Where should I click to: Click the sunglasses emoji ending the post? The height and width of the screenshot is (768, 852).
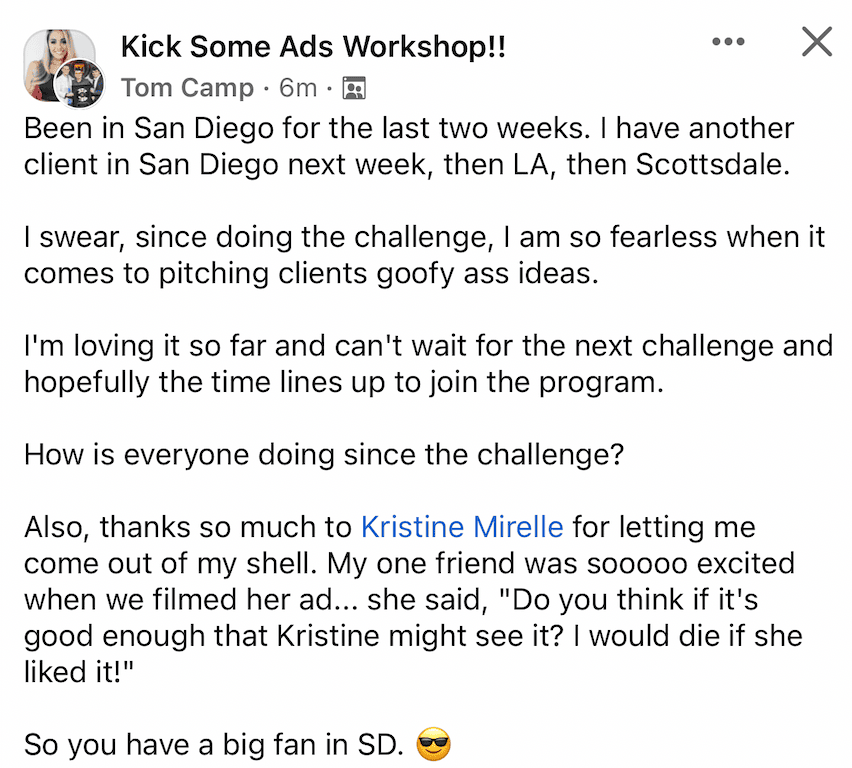pos(433,744)
